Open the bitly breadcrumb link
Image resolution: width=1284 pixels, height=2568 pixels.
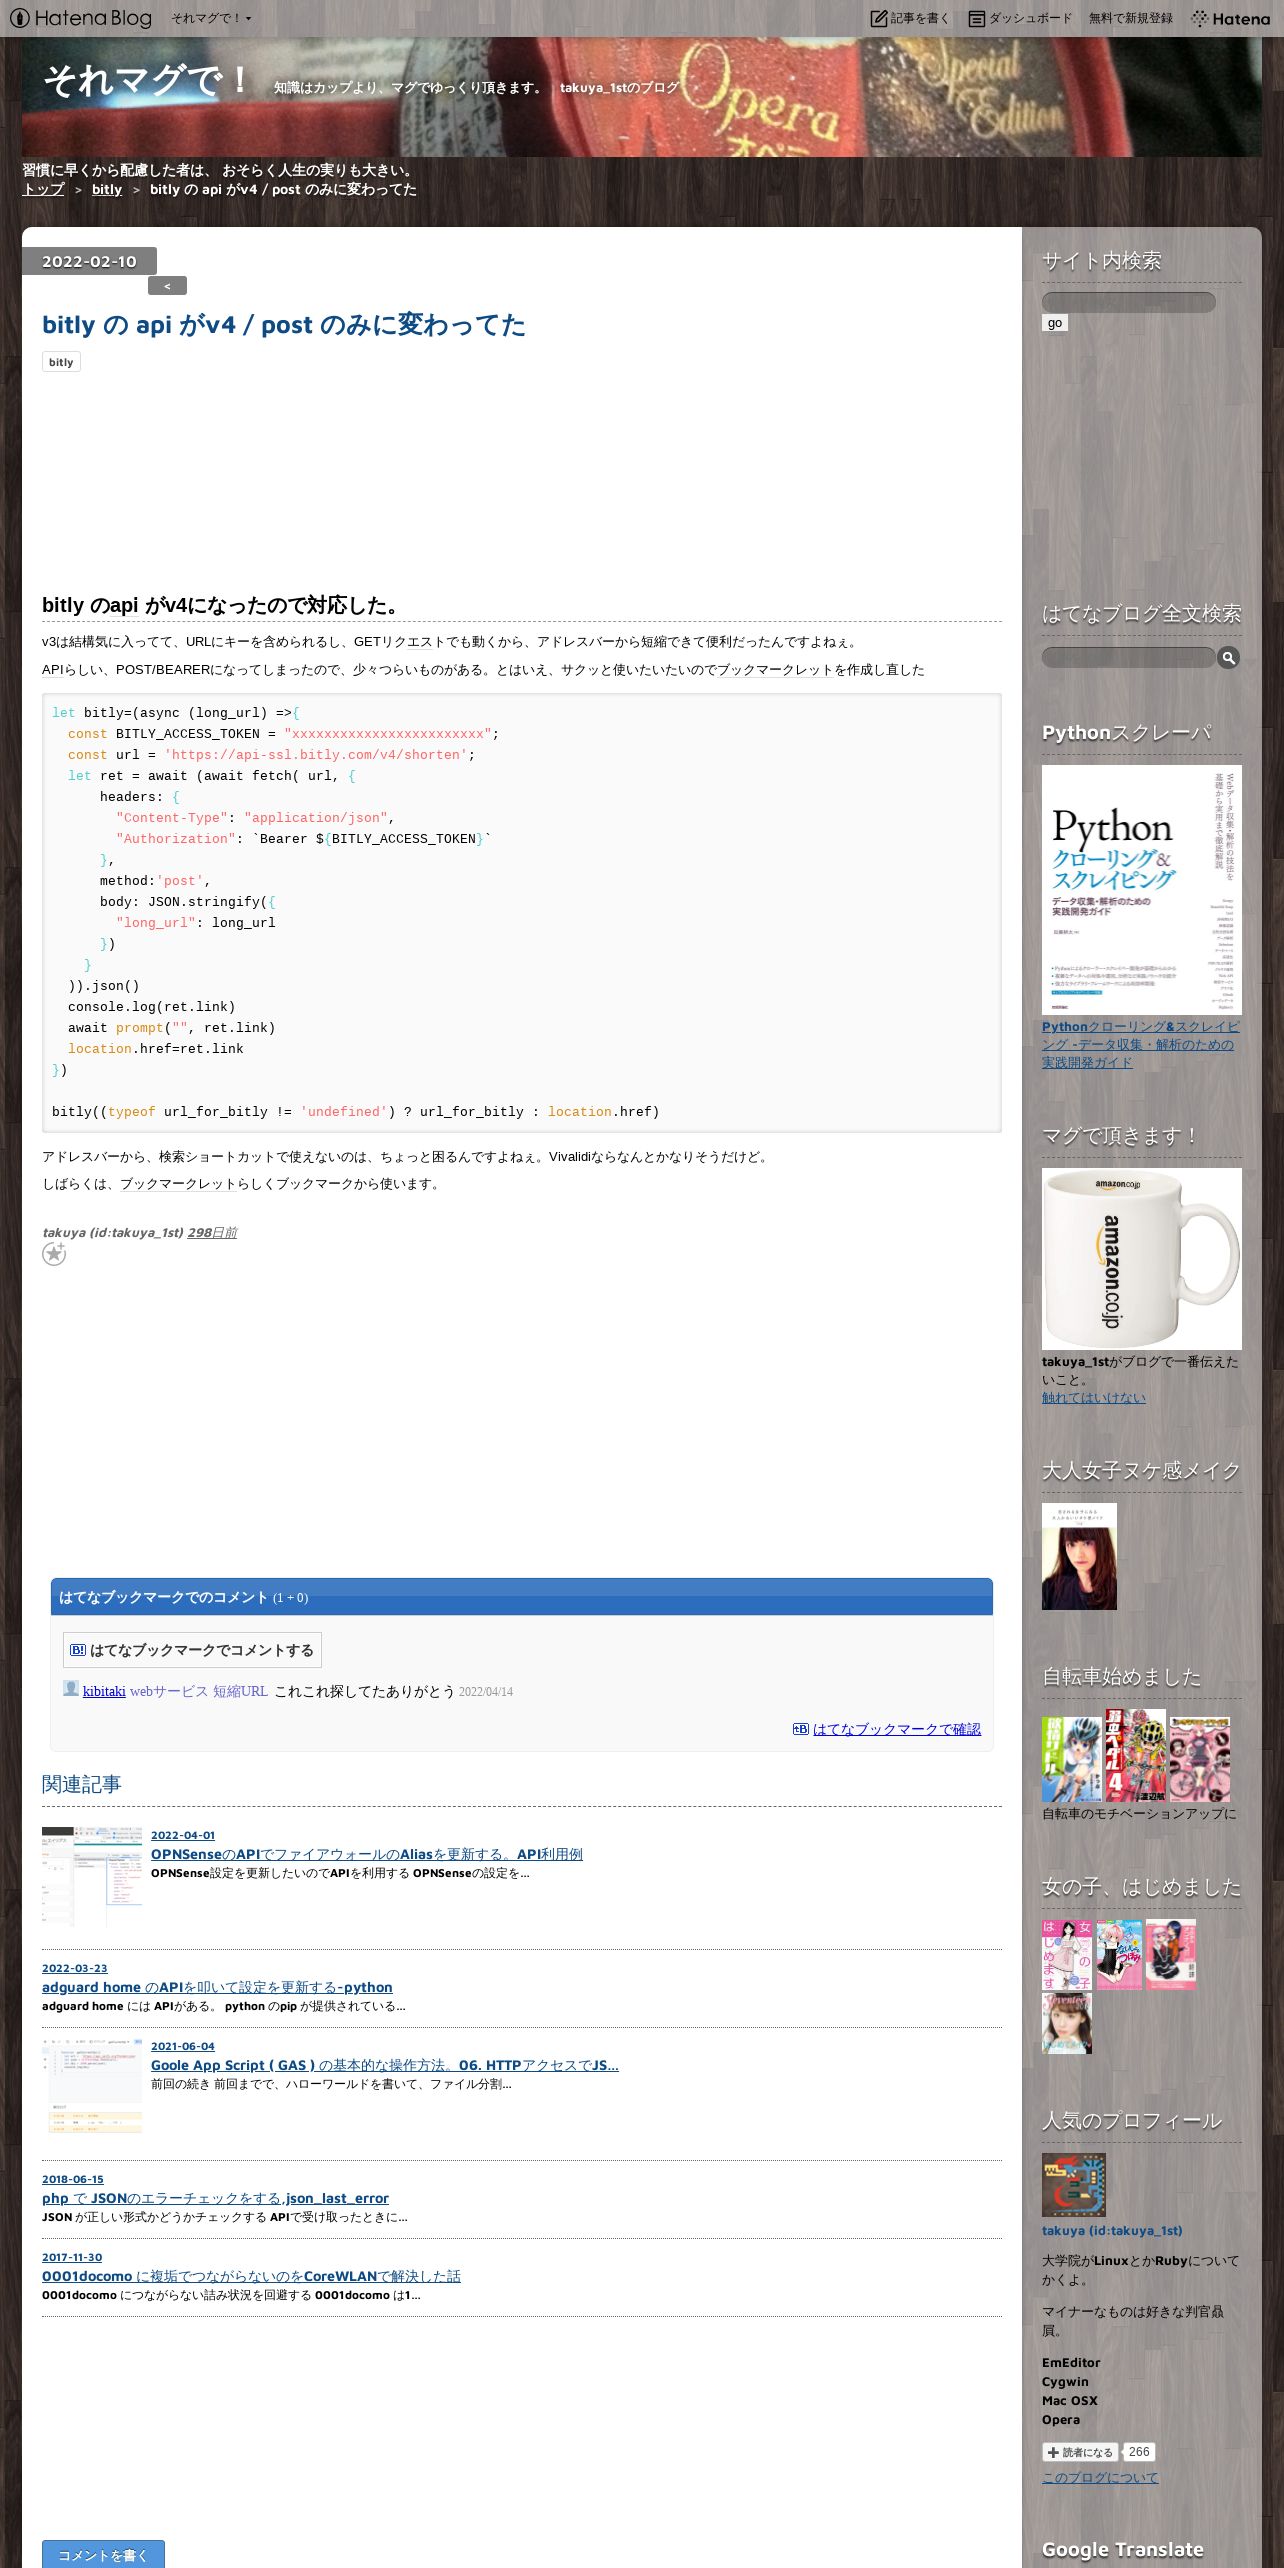click(107, 189)
